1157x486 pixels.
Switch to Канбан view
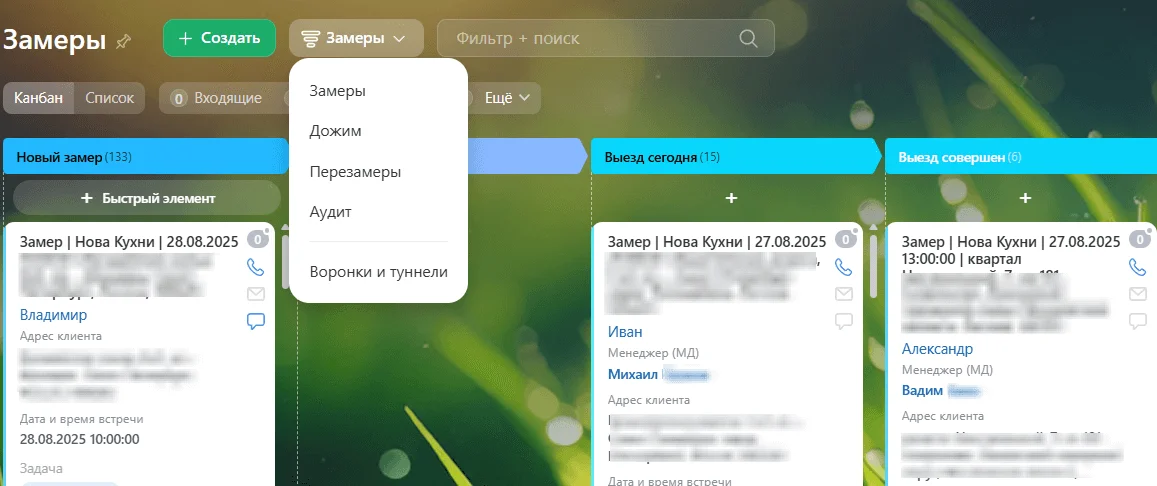[x=39, y=98]
